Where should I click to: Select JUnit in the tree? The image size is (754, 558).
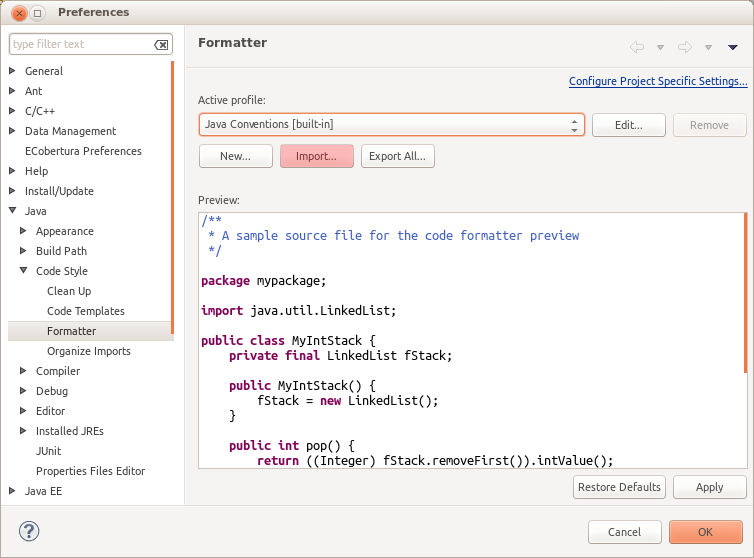[49, 451]
